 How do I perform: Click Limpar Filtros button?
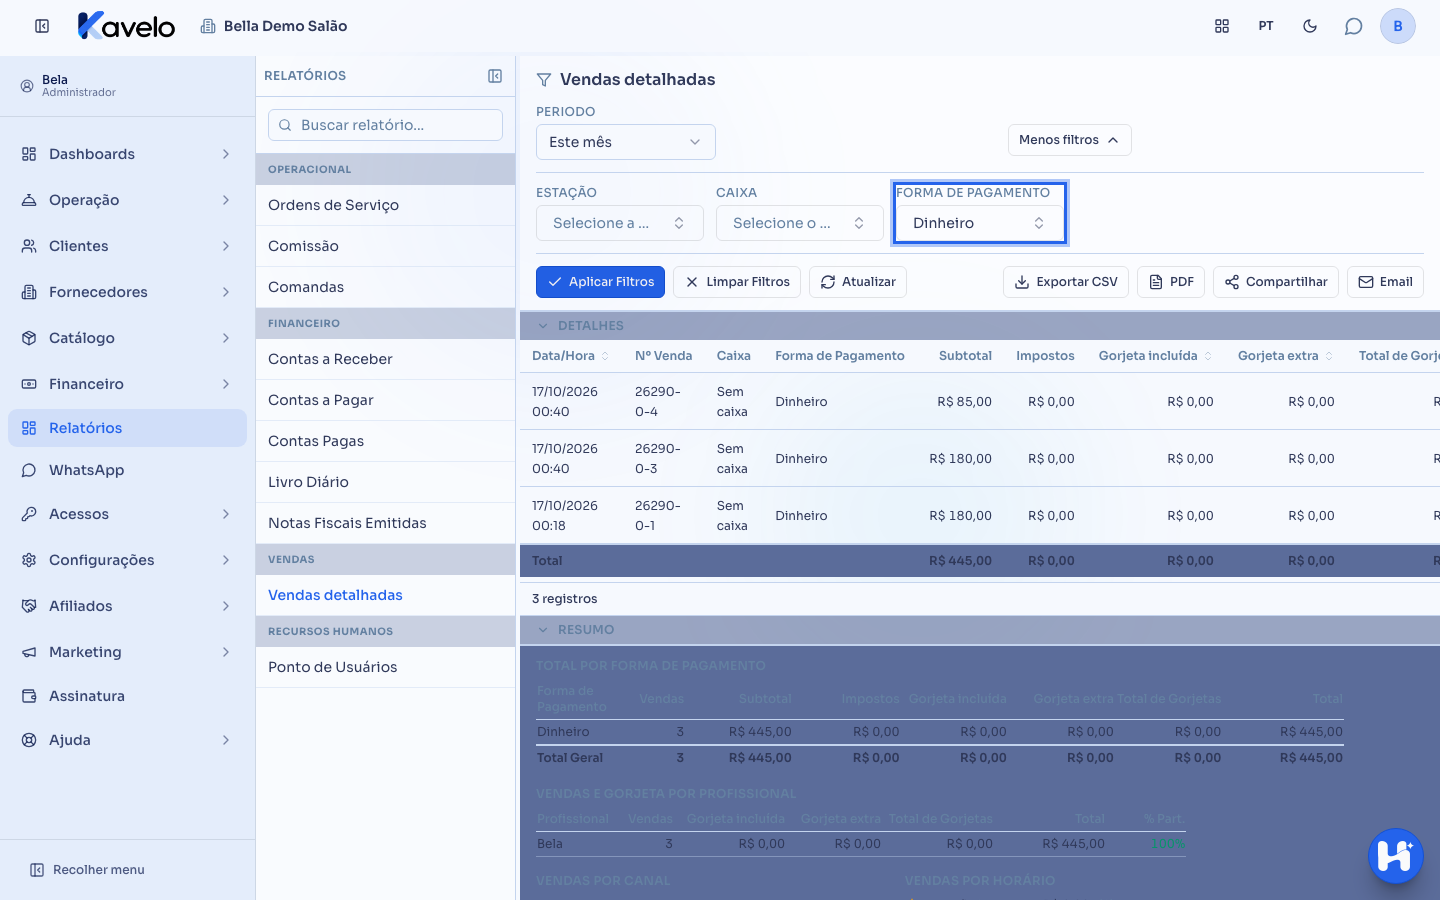point(737,282)
